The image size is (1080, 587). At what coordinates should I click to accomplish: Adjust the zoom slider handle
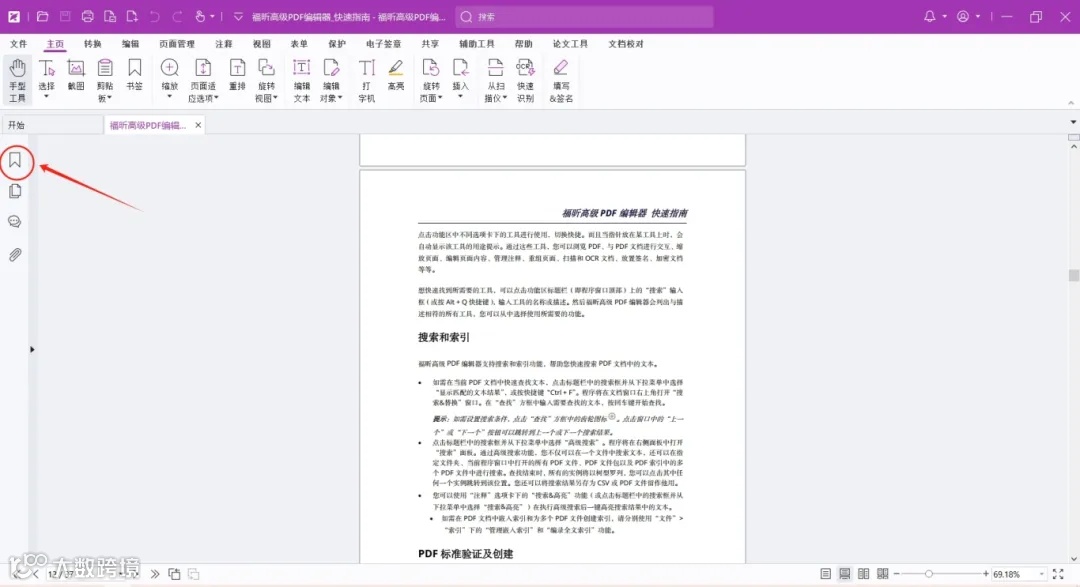928,574
